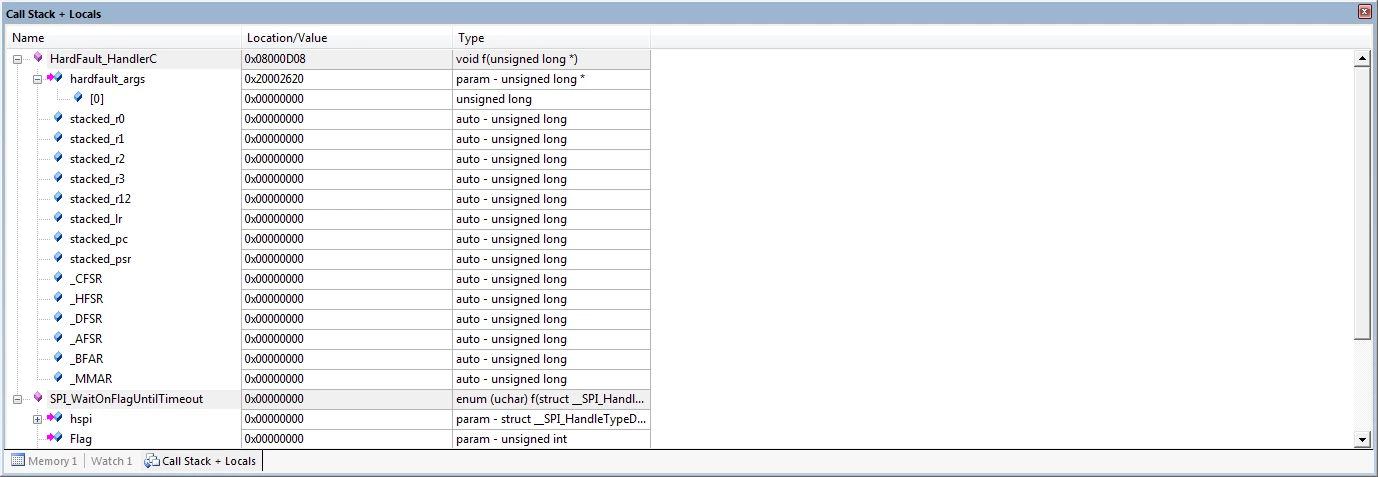This screenshot has width=1378, height=477.
Task: Click the vertical scrollbar thumb
Action: point(1361,204)
